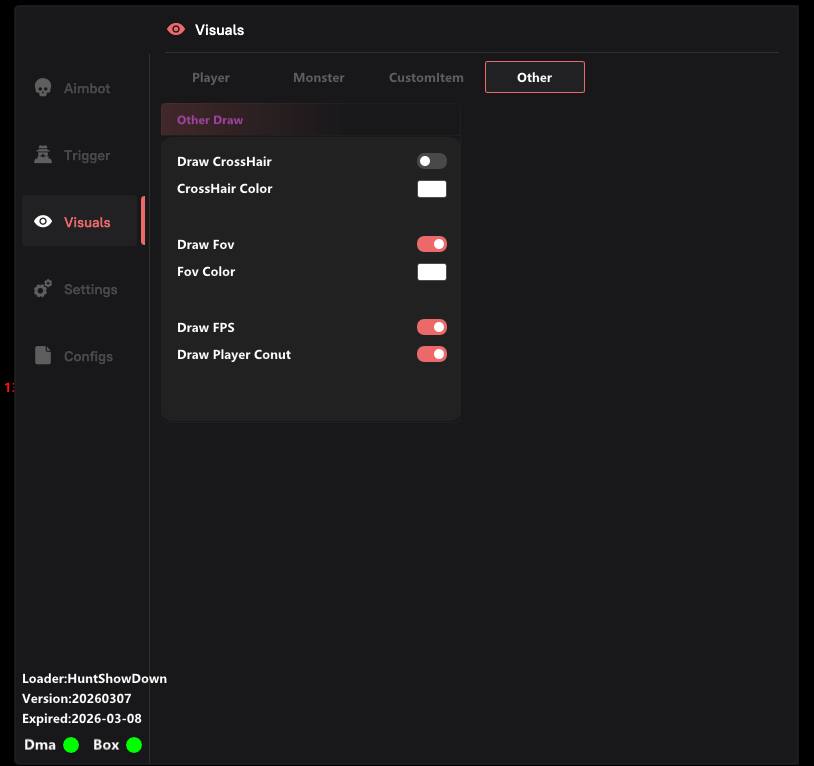
Task: Open the CrossHair Color swatch
Action: (x=432, y=189)
